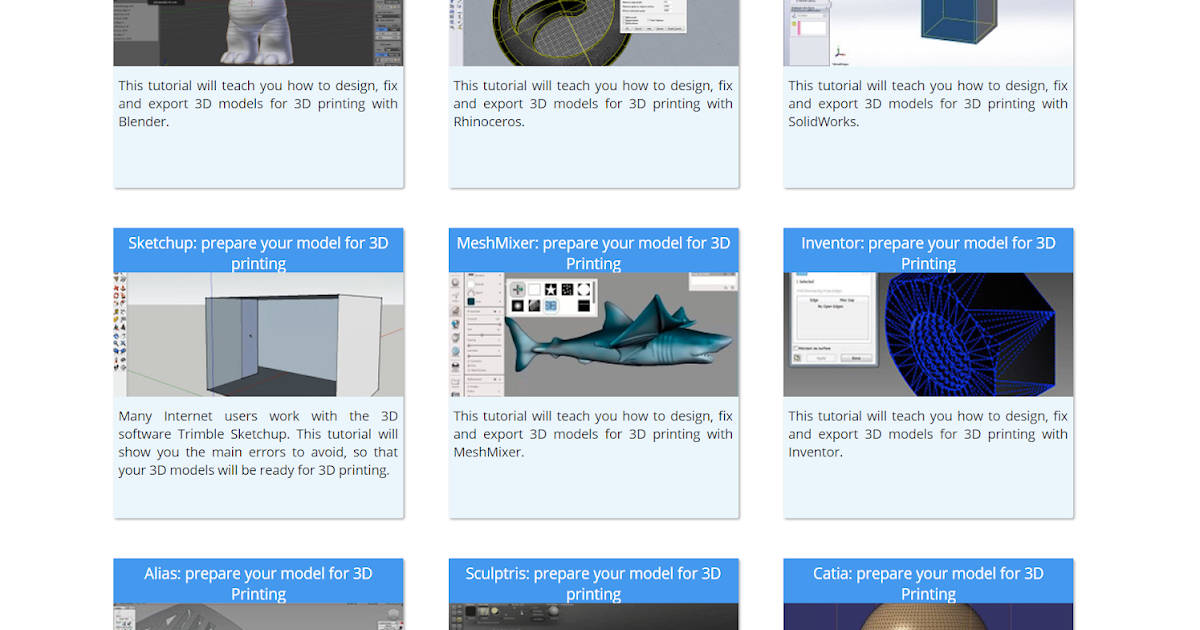Click the Rhinoceros tutorial description text

coord(593,104)
